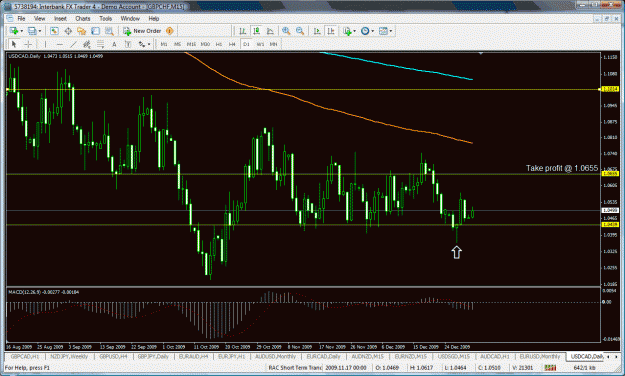
Task: Switch to the EURUSD,Monthly chart tab
Action: (x=540, y=356)
